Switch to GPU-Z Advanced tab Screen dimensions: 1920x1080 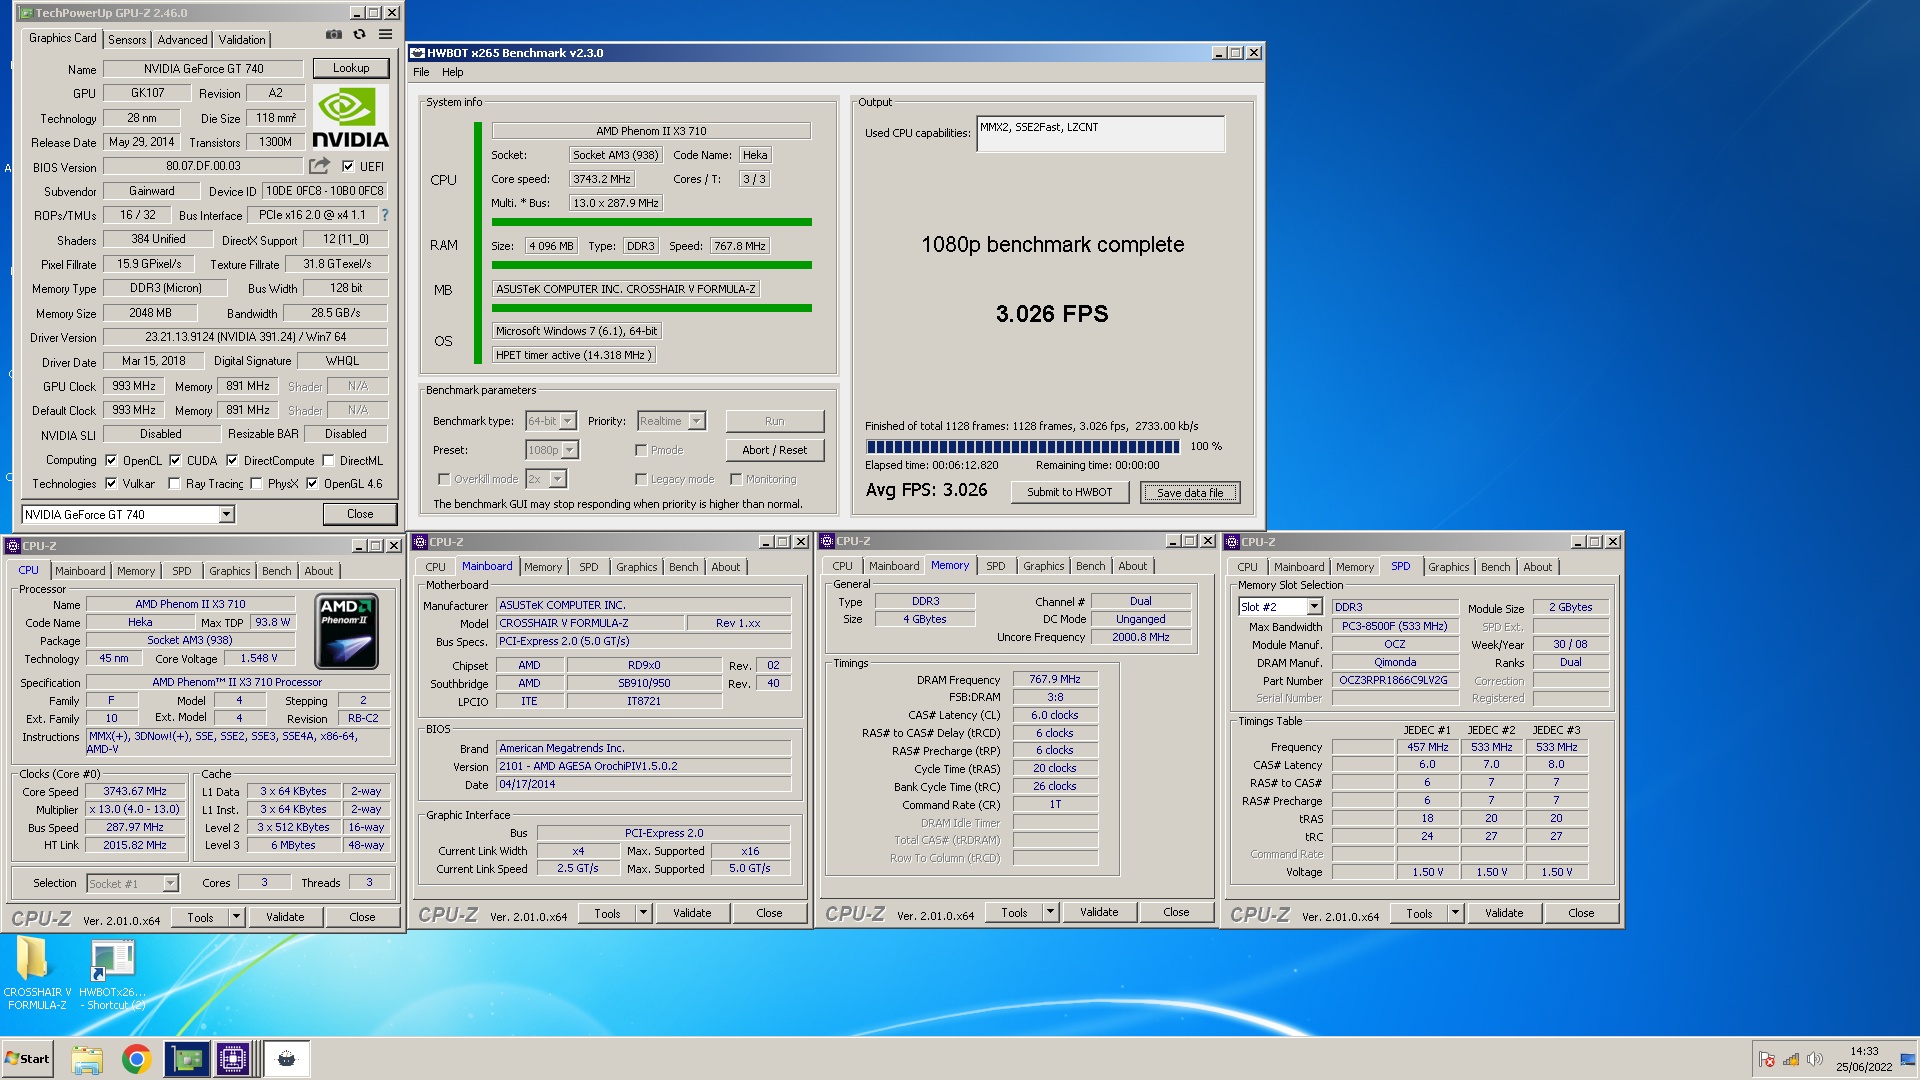tap(183, 40)
